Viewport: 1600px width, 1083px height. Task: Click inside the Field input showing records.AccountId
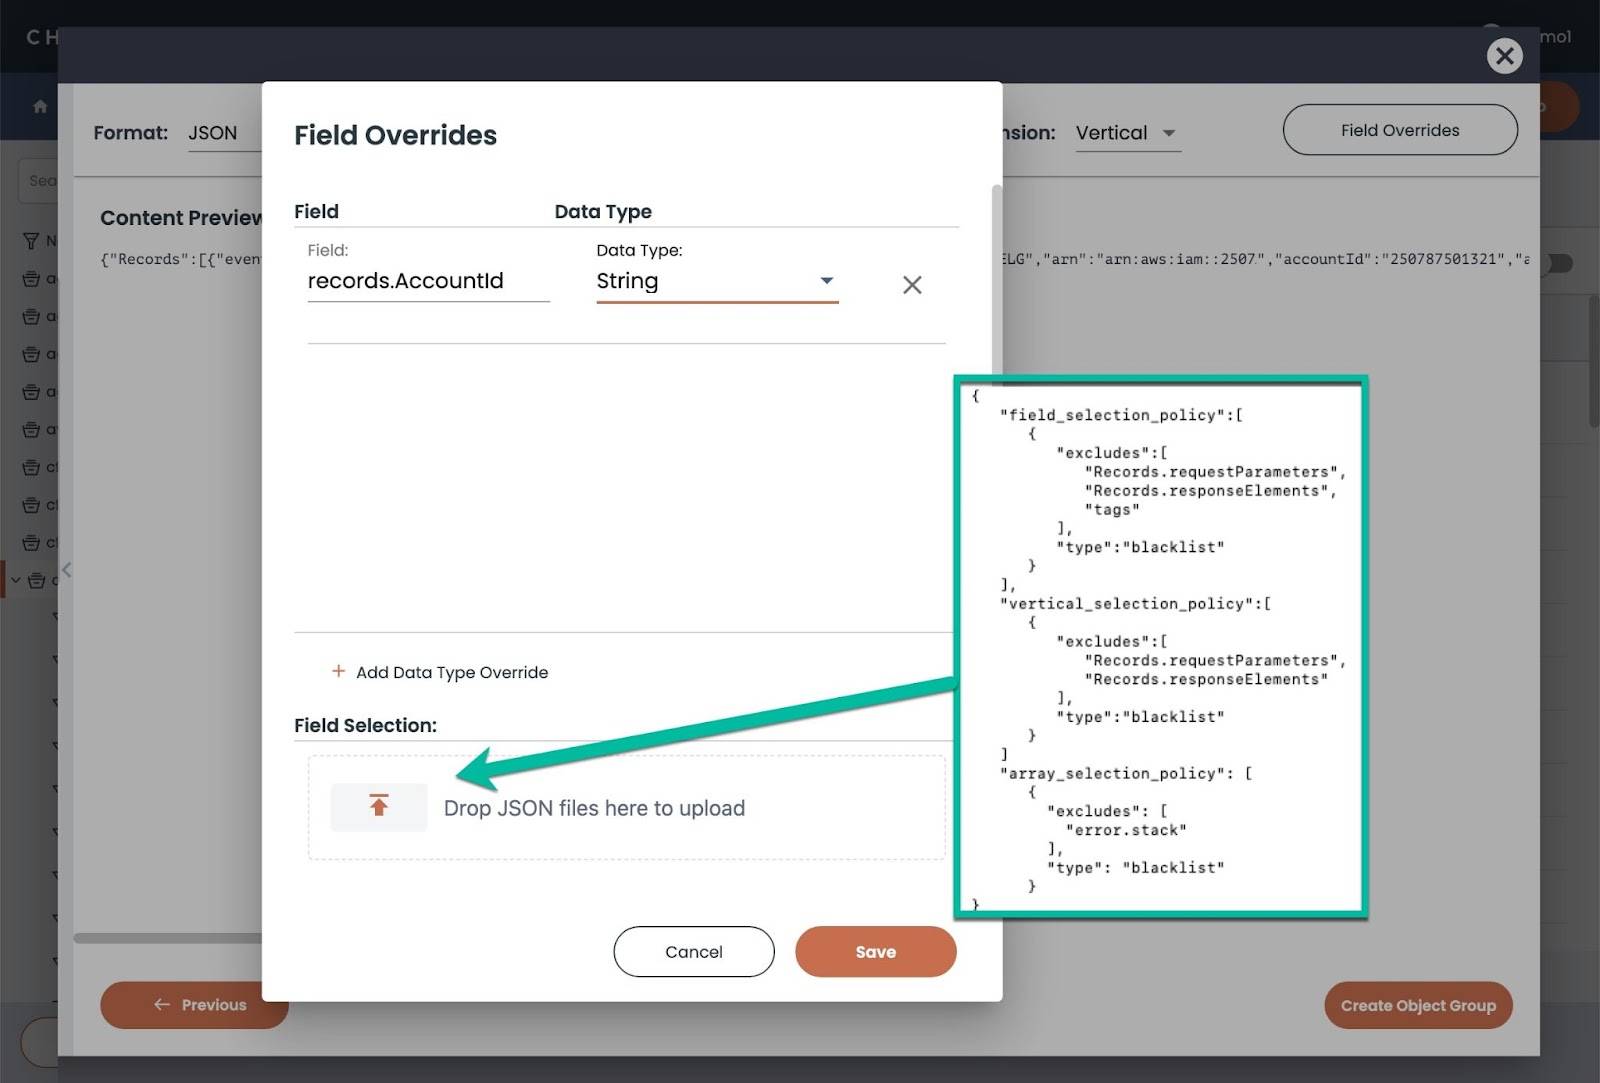(428, 281)
